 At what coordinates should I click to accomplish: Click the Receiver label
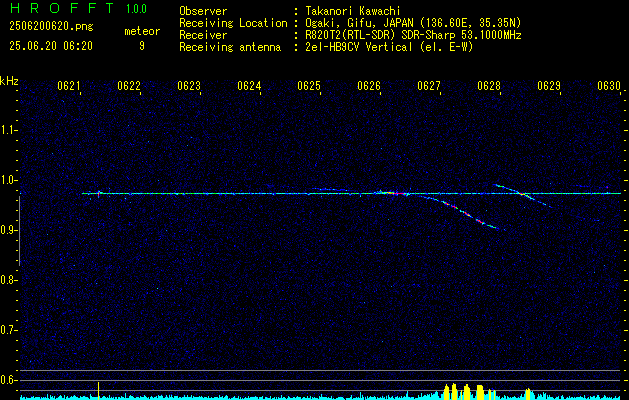(x=203, y=35)
